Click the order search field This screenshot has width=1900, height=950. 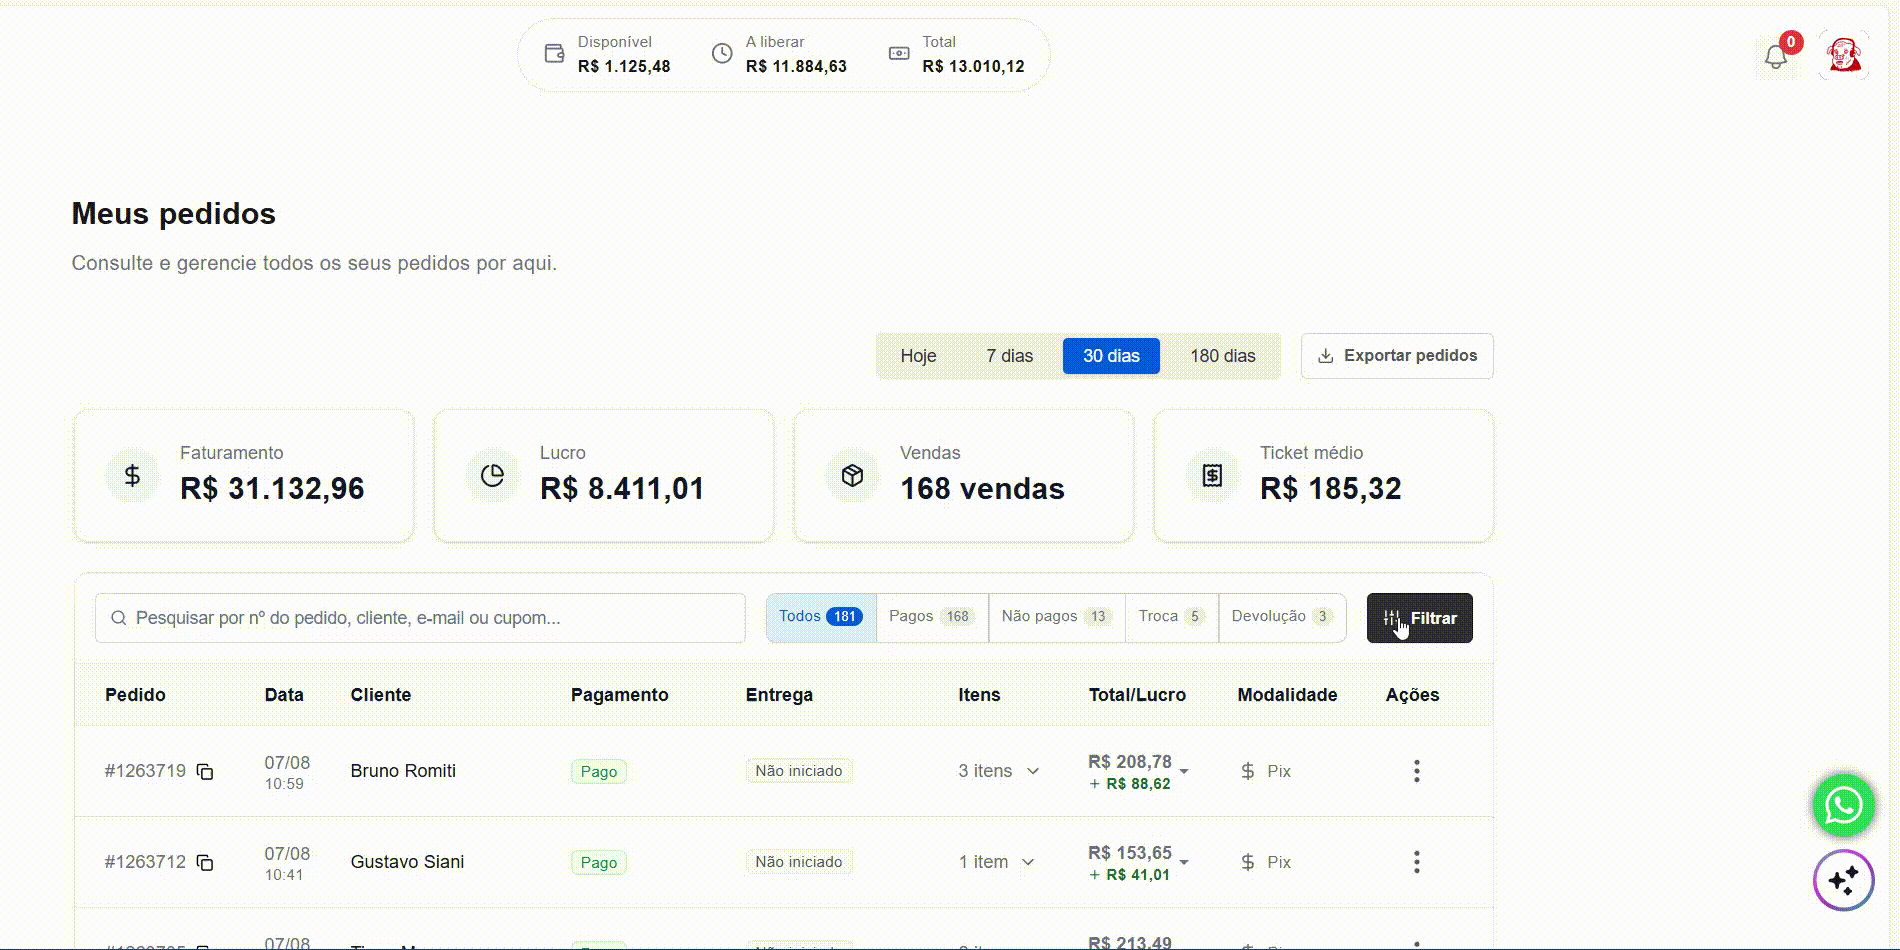click(x=420, y=618)
